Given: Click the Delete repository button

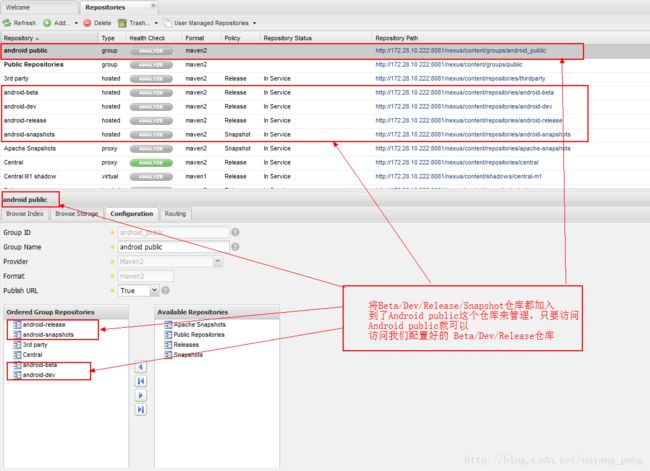Looking at the screenshot, I should pos(97,23).
